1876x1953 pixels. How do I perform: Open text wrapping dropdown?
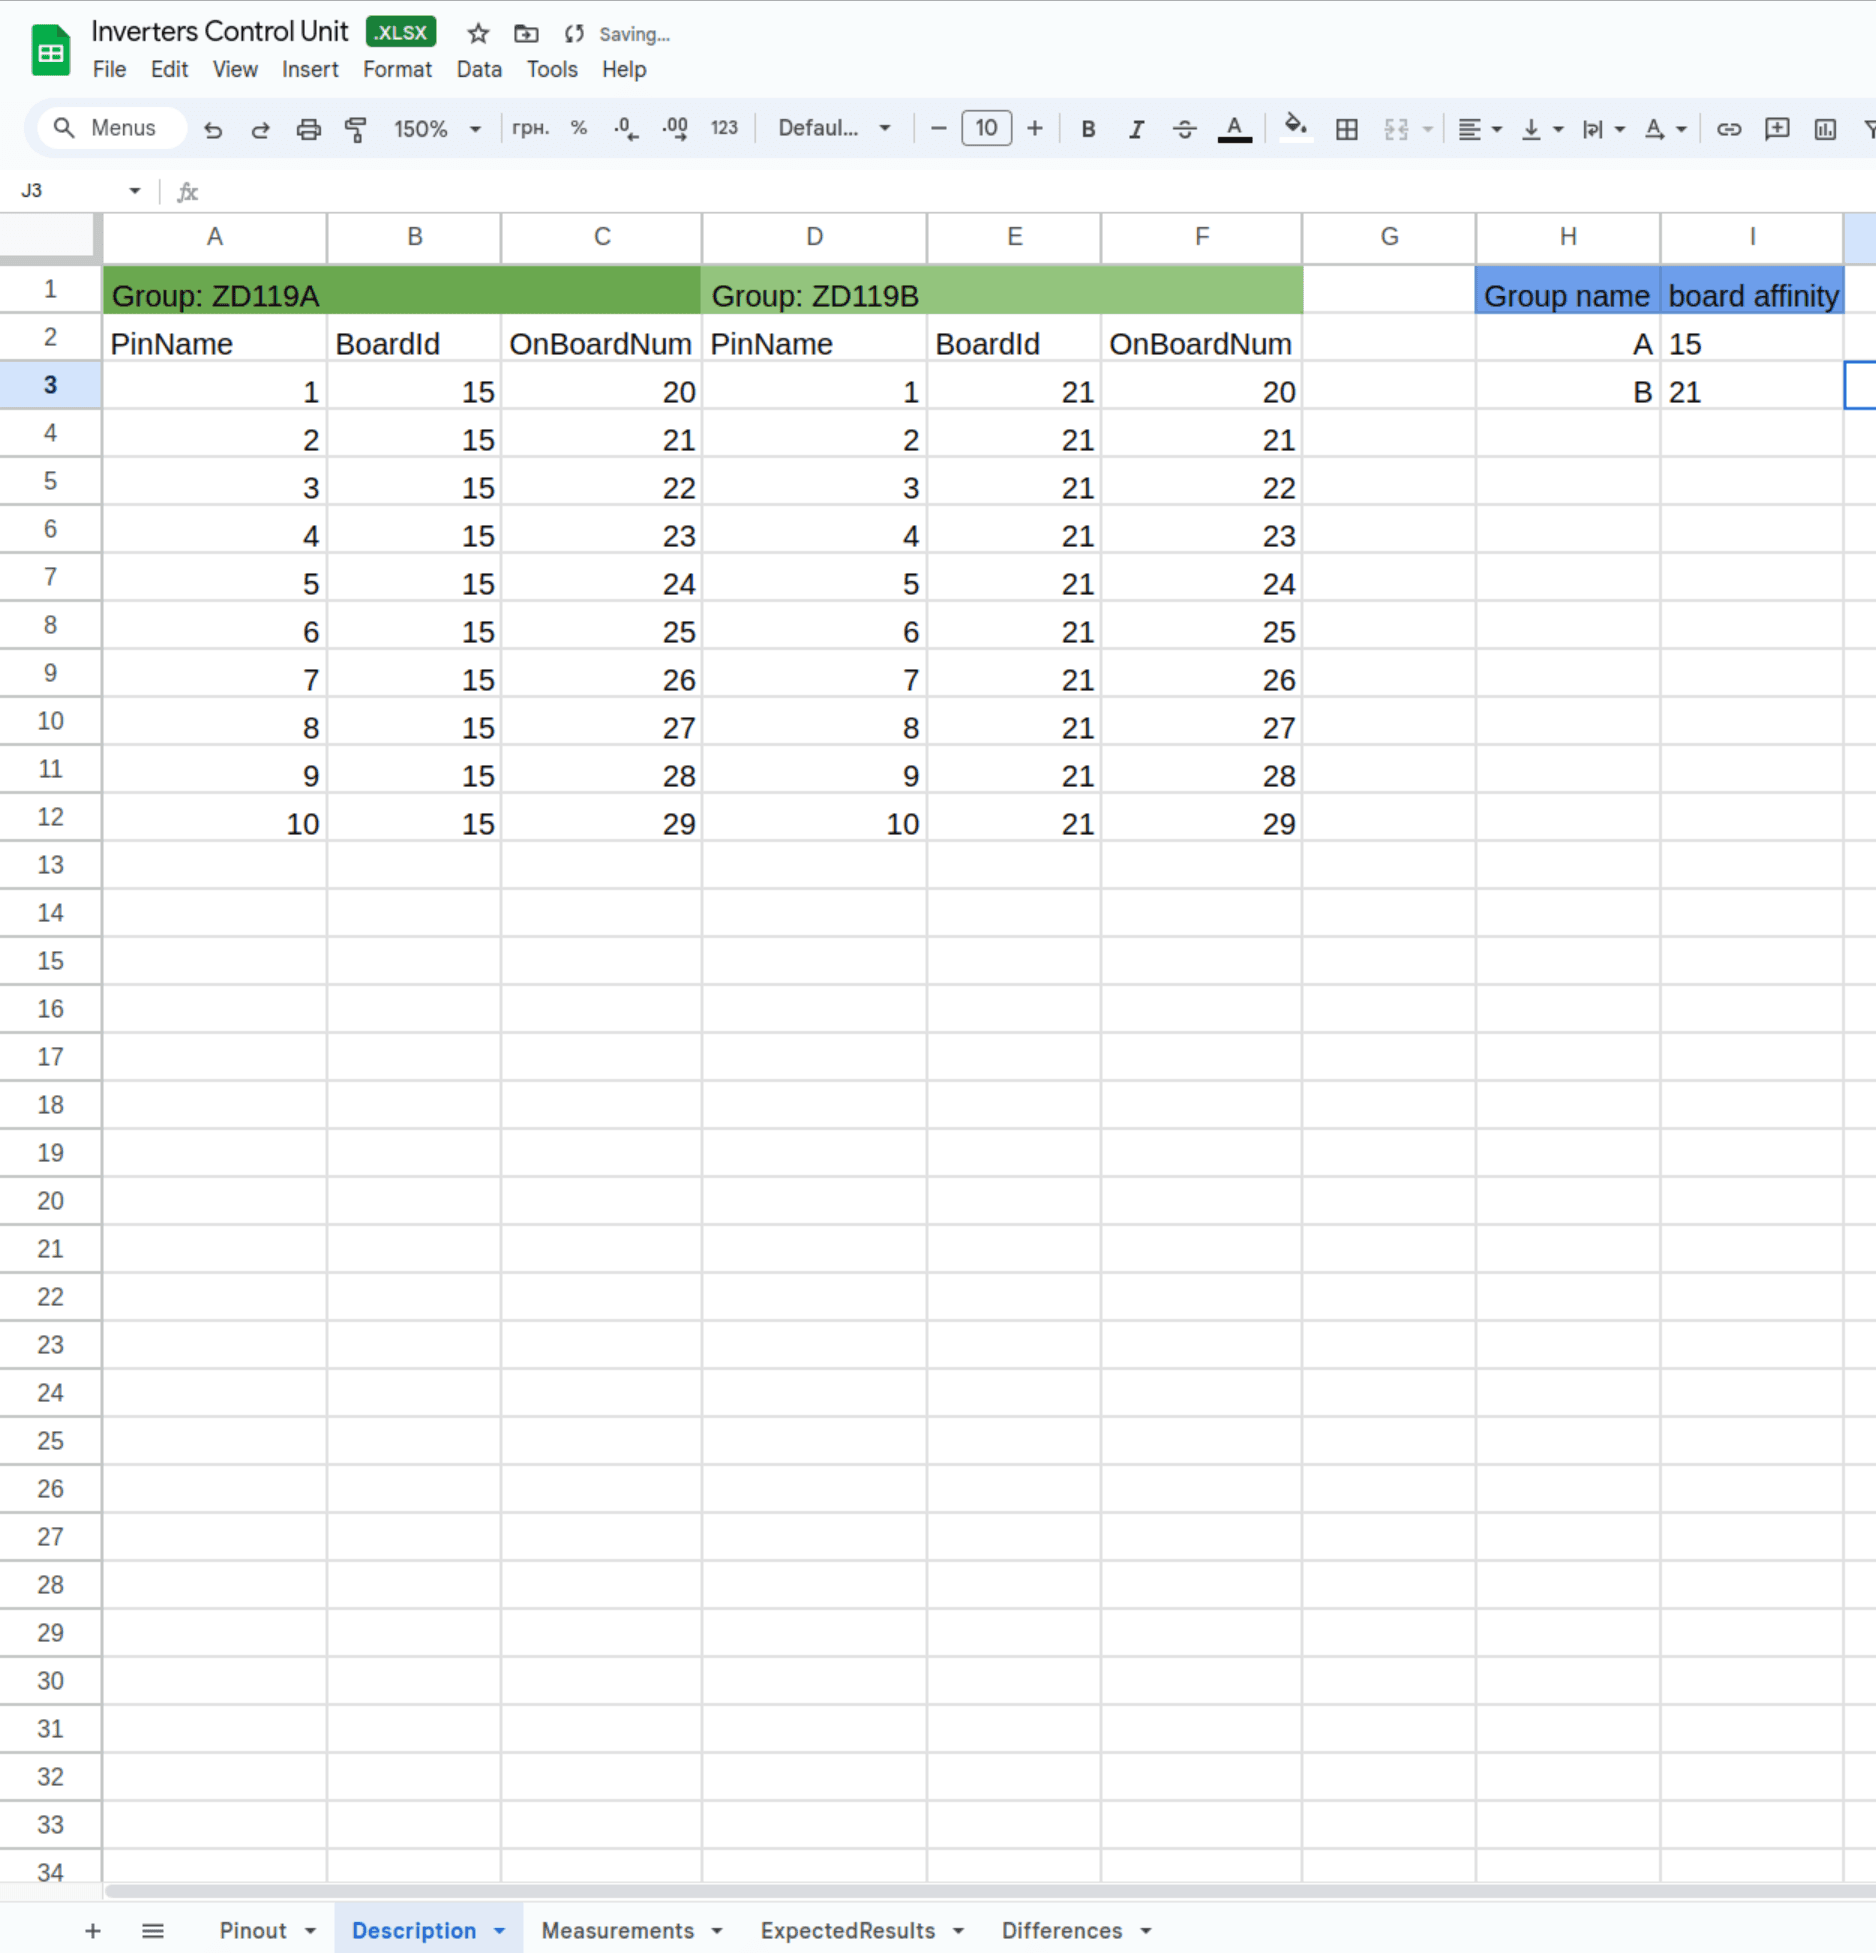pyautogui.click(x=1603, y=129)
